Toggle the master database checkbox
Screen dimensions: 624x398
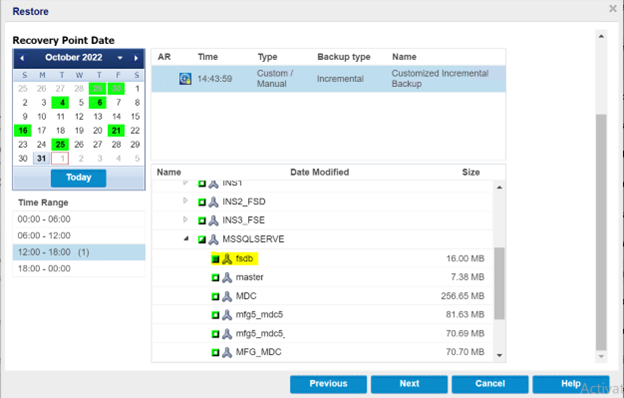coord(215,277)
